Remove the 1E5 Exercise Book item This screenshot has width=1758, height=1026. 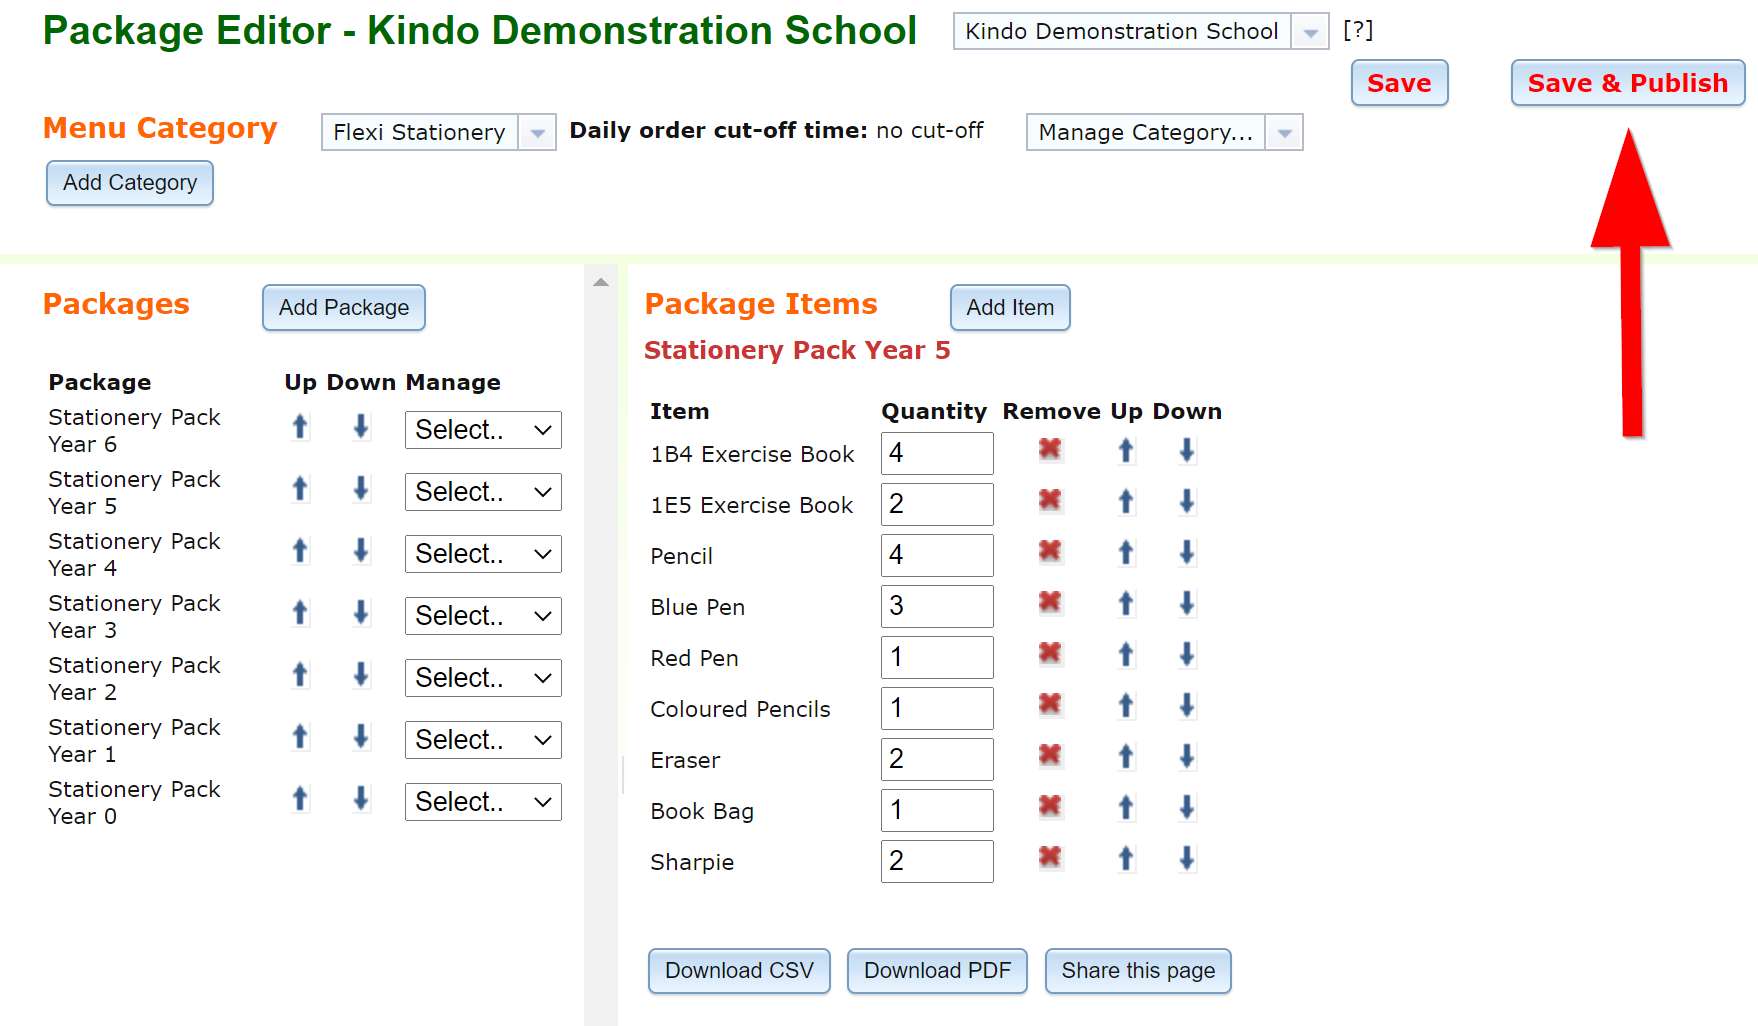pos(1050,500)
